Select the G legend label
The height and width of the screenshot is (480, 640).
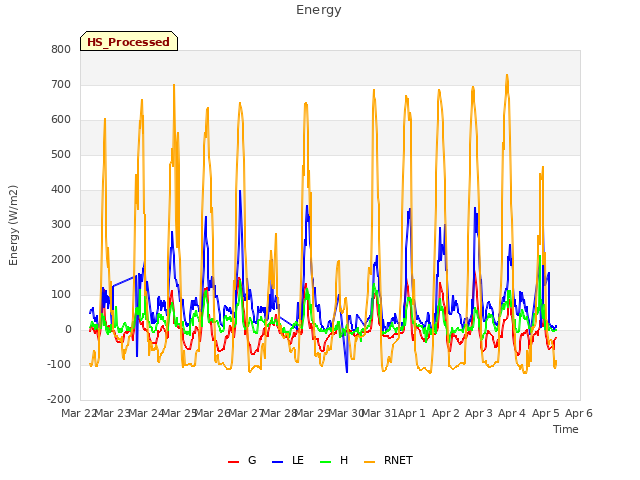tap(252, 460)
